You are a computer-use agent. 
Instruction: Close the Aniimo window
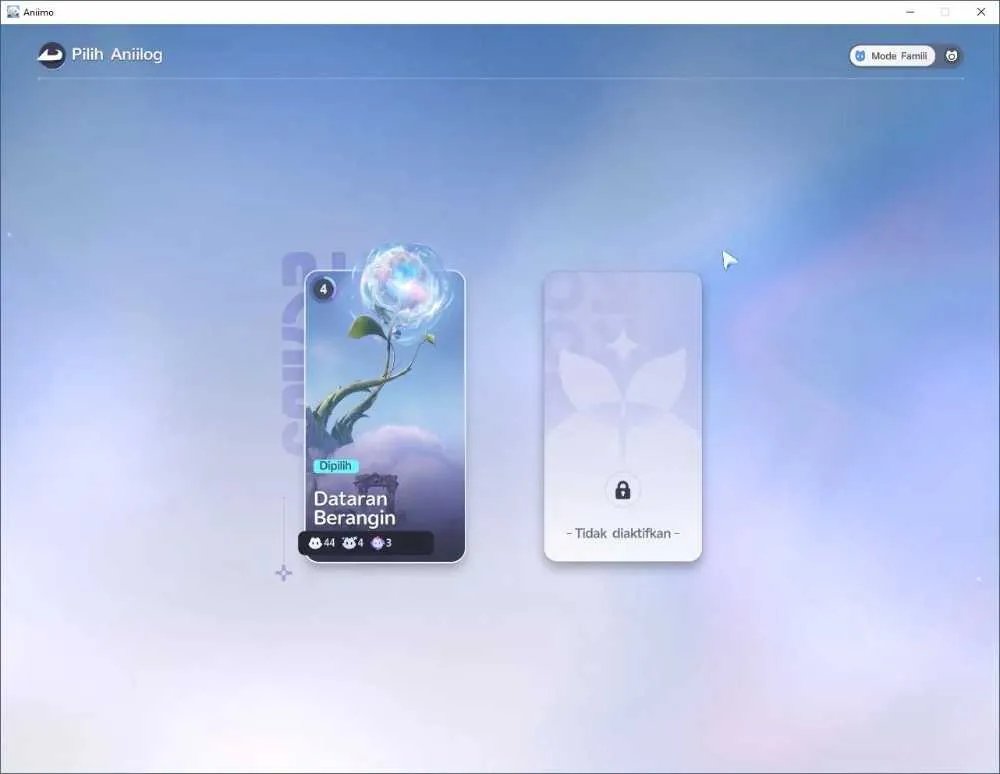(x=981, y=12)
